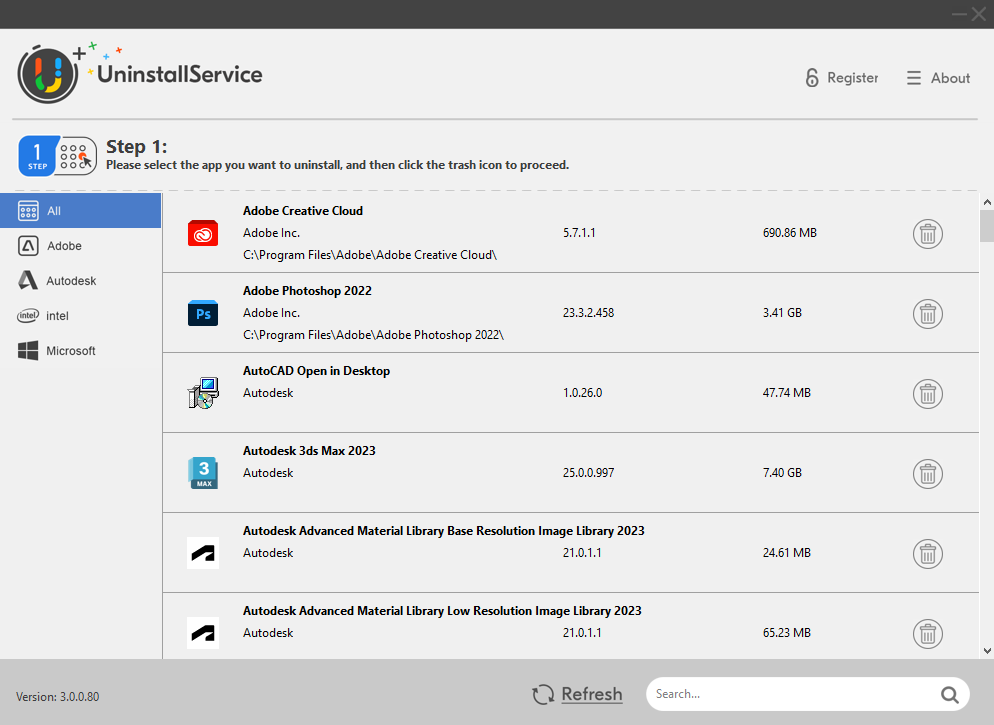Filter list by Adobe category
This screenshot has width=994, height=725.
click(x=81, y=246)
